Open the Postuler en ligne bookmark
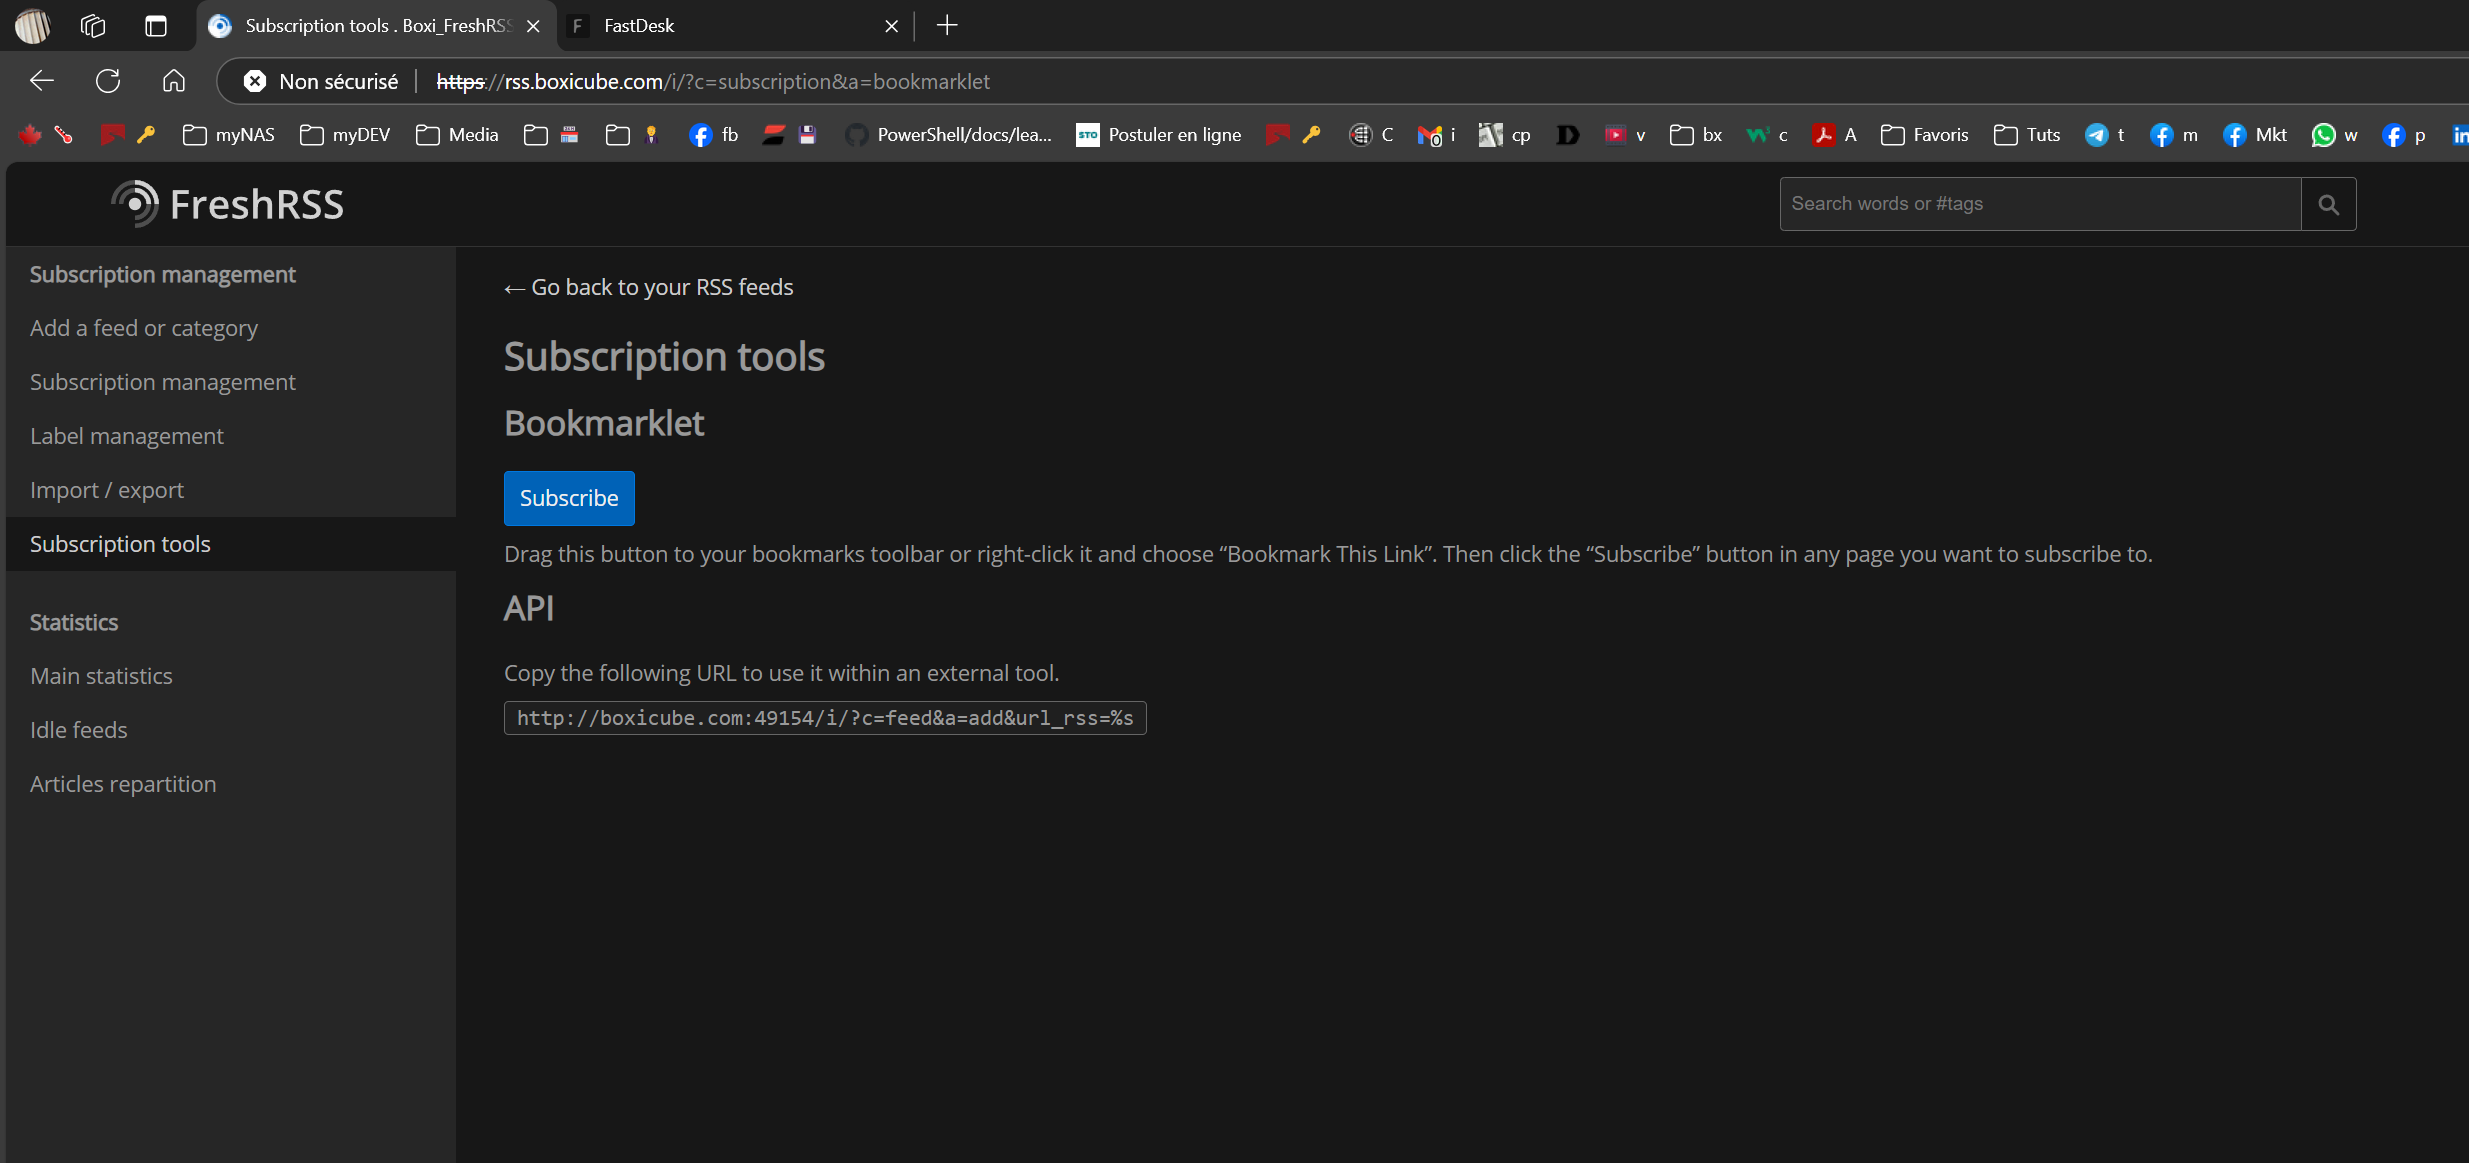The width and height of the screenshot is (2469, 1163). pyautogui.click(x=1159, y=135)
